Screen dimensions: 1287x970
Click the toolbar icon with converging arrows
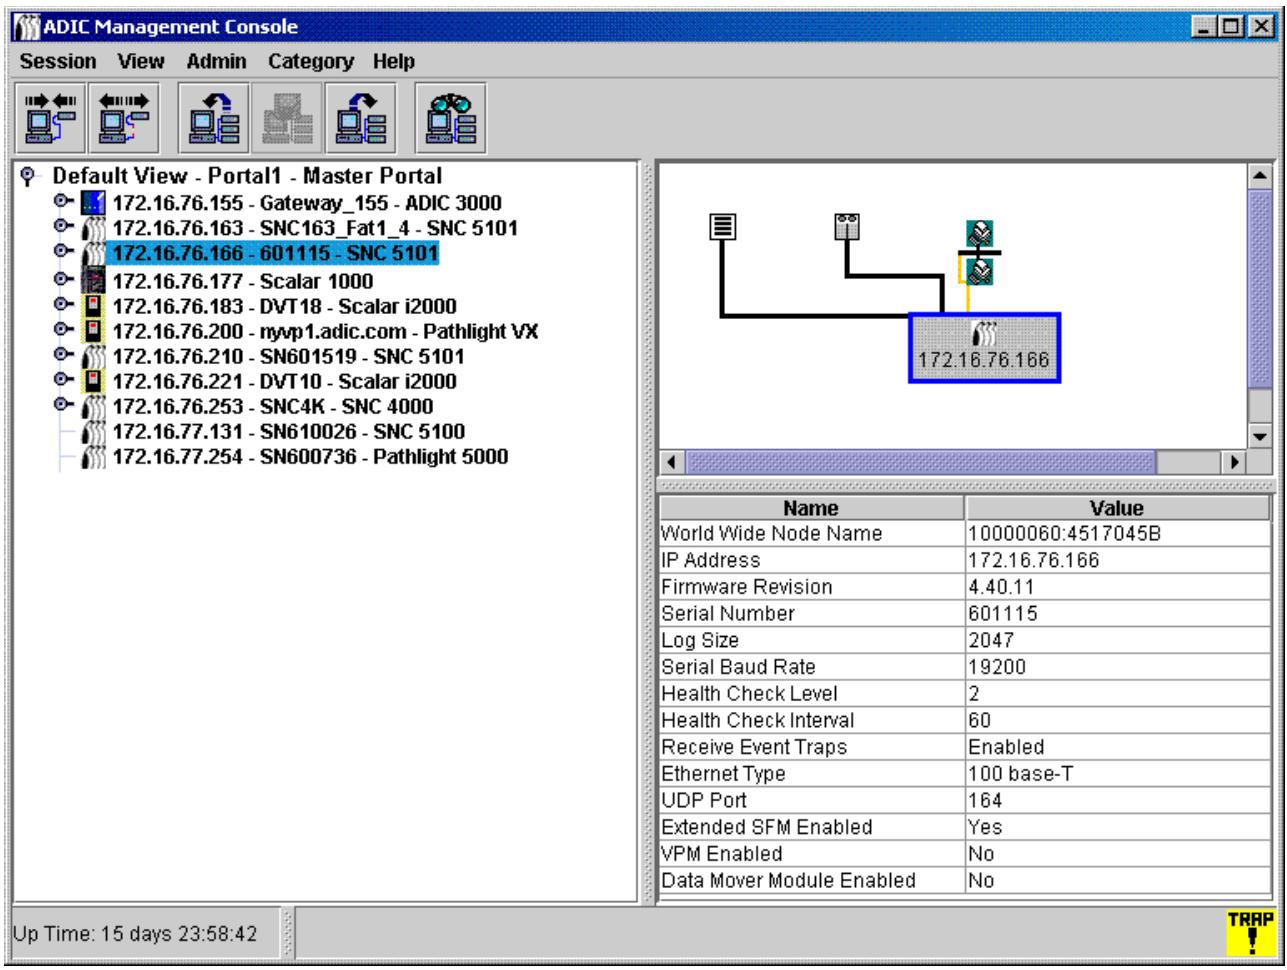click(x=49, y=116)
